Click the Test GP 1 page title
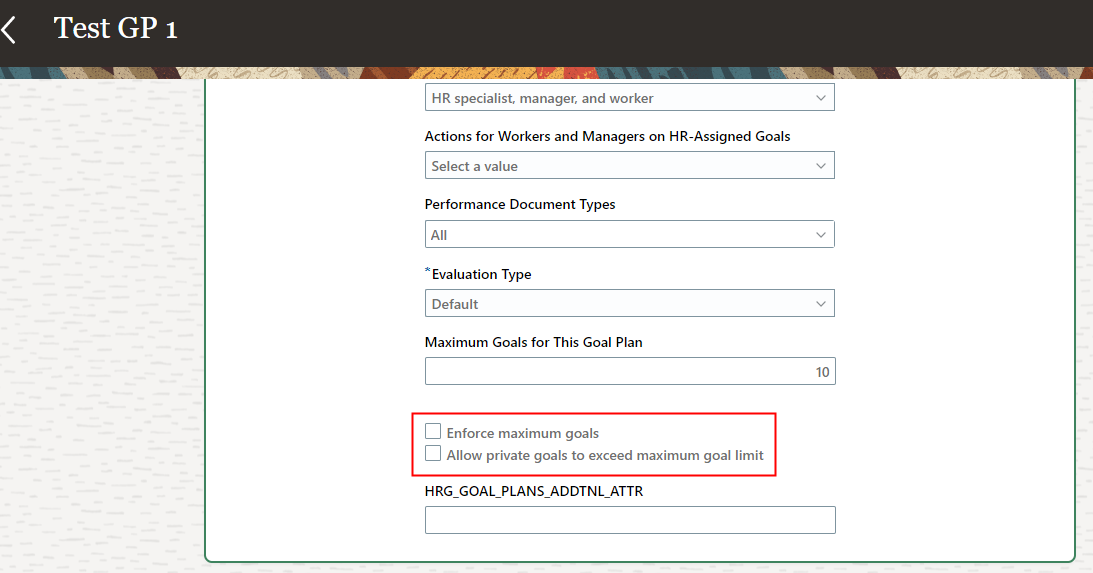This screenshot has height=573, width=1093. (116, 29)
